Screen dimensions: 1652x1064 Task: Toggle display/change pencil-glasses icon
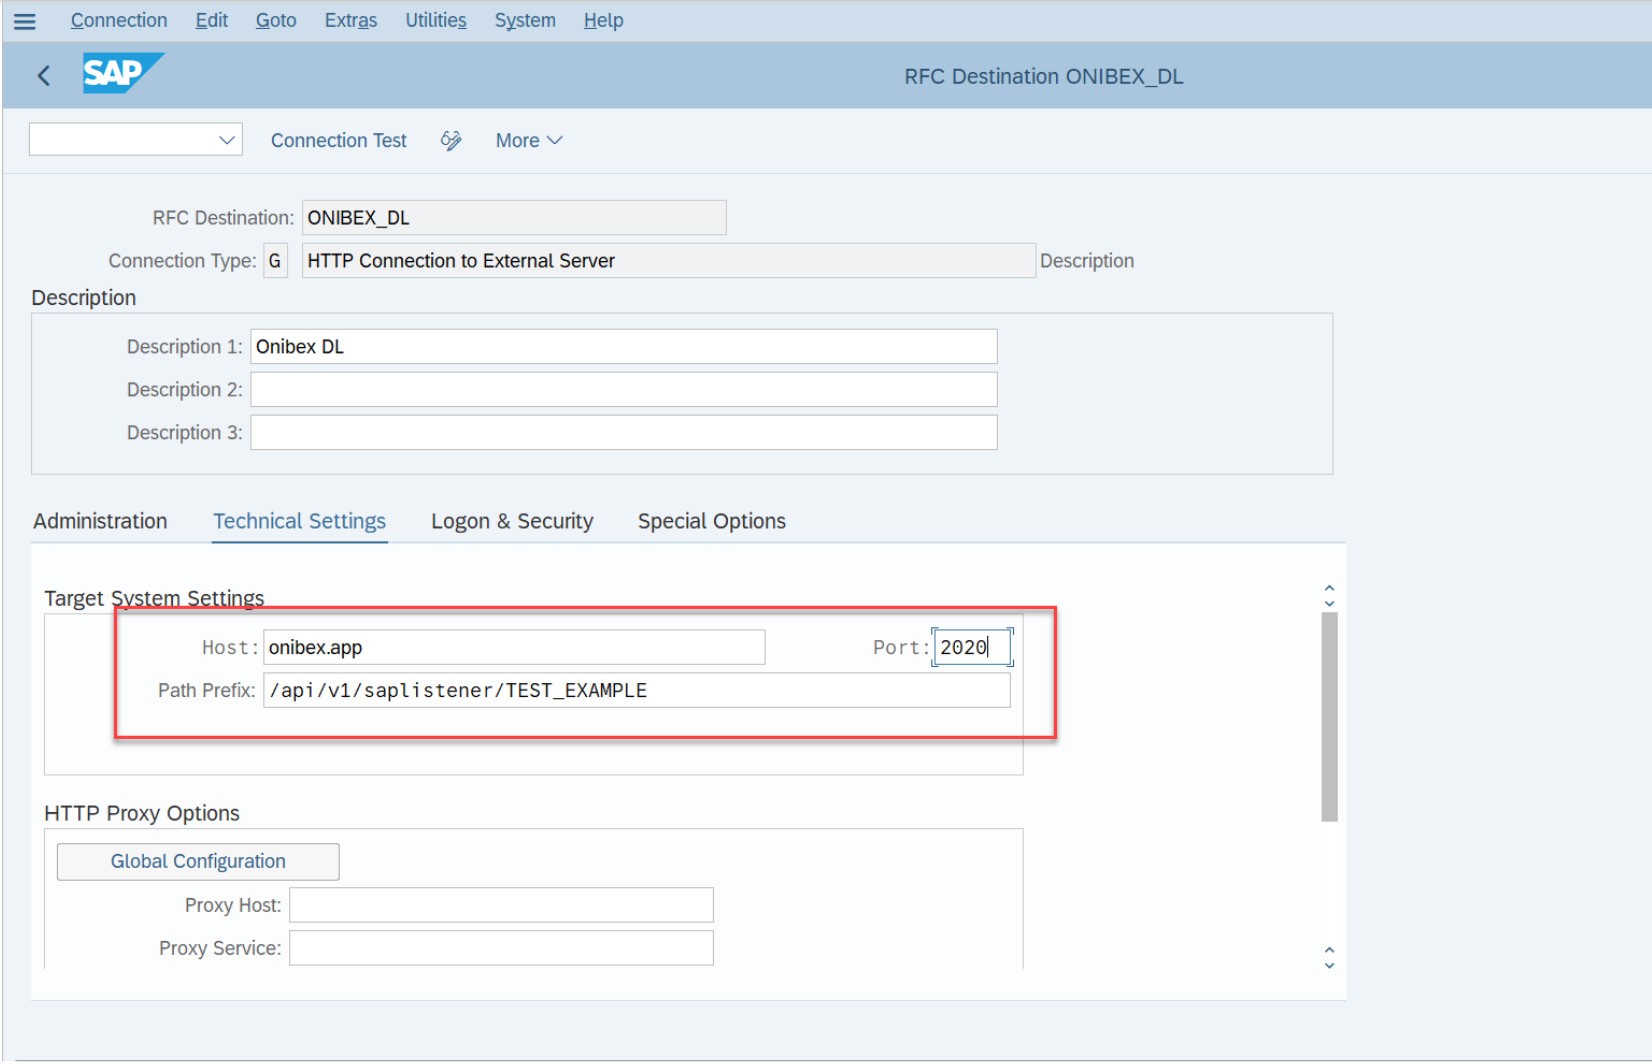click(451, 141)
